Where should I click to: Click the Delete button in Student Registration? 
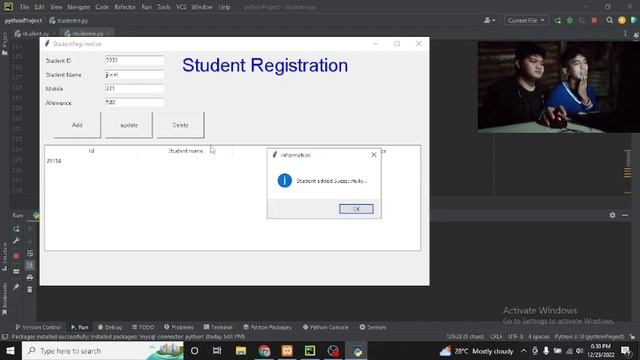[180, 125]
